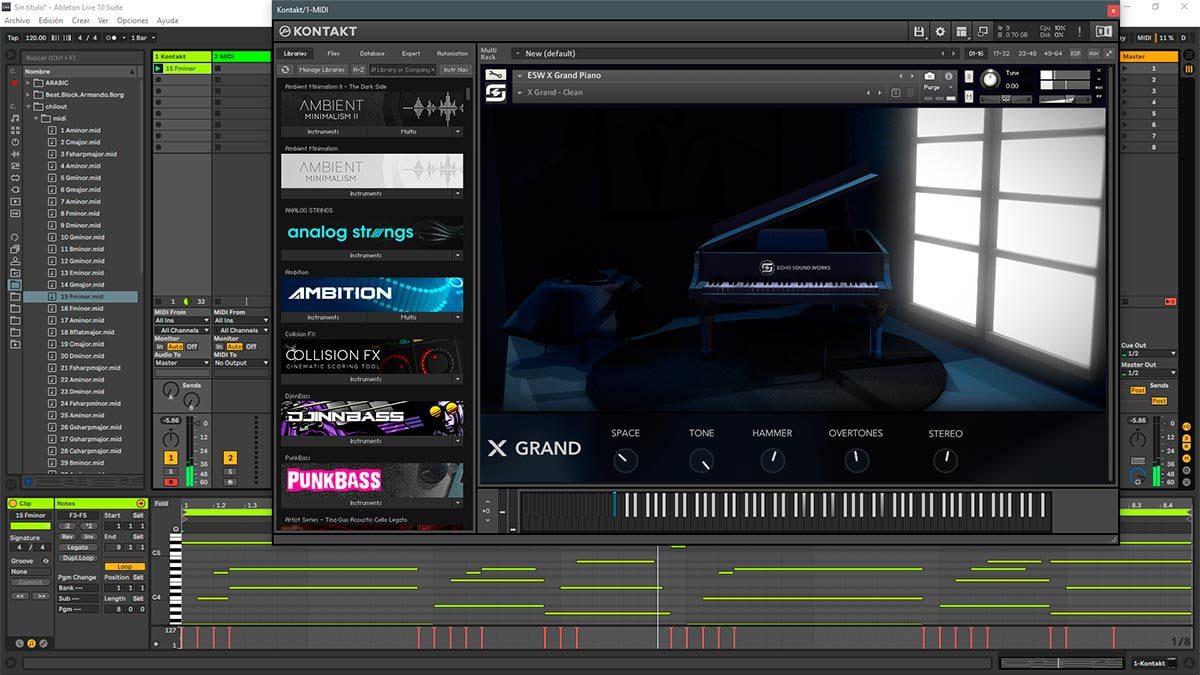The image size is (1200, 675).
Task: Toggle the piano roll Fold button
Action: pos(162,503)
